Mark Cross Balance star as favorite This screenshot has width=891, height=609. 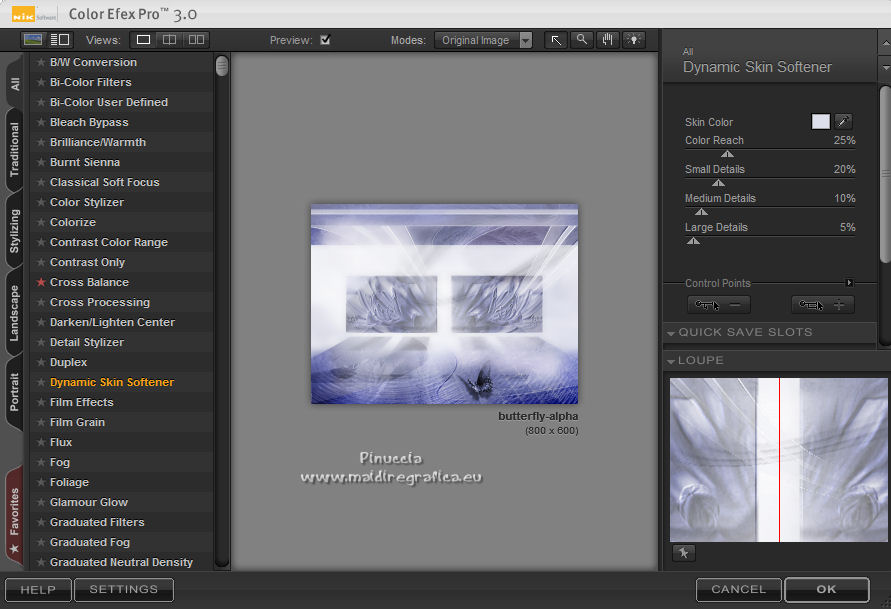(41, 282)
